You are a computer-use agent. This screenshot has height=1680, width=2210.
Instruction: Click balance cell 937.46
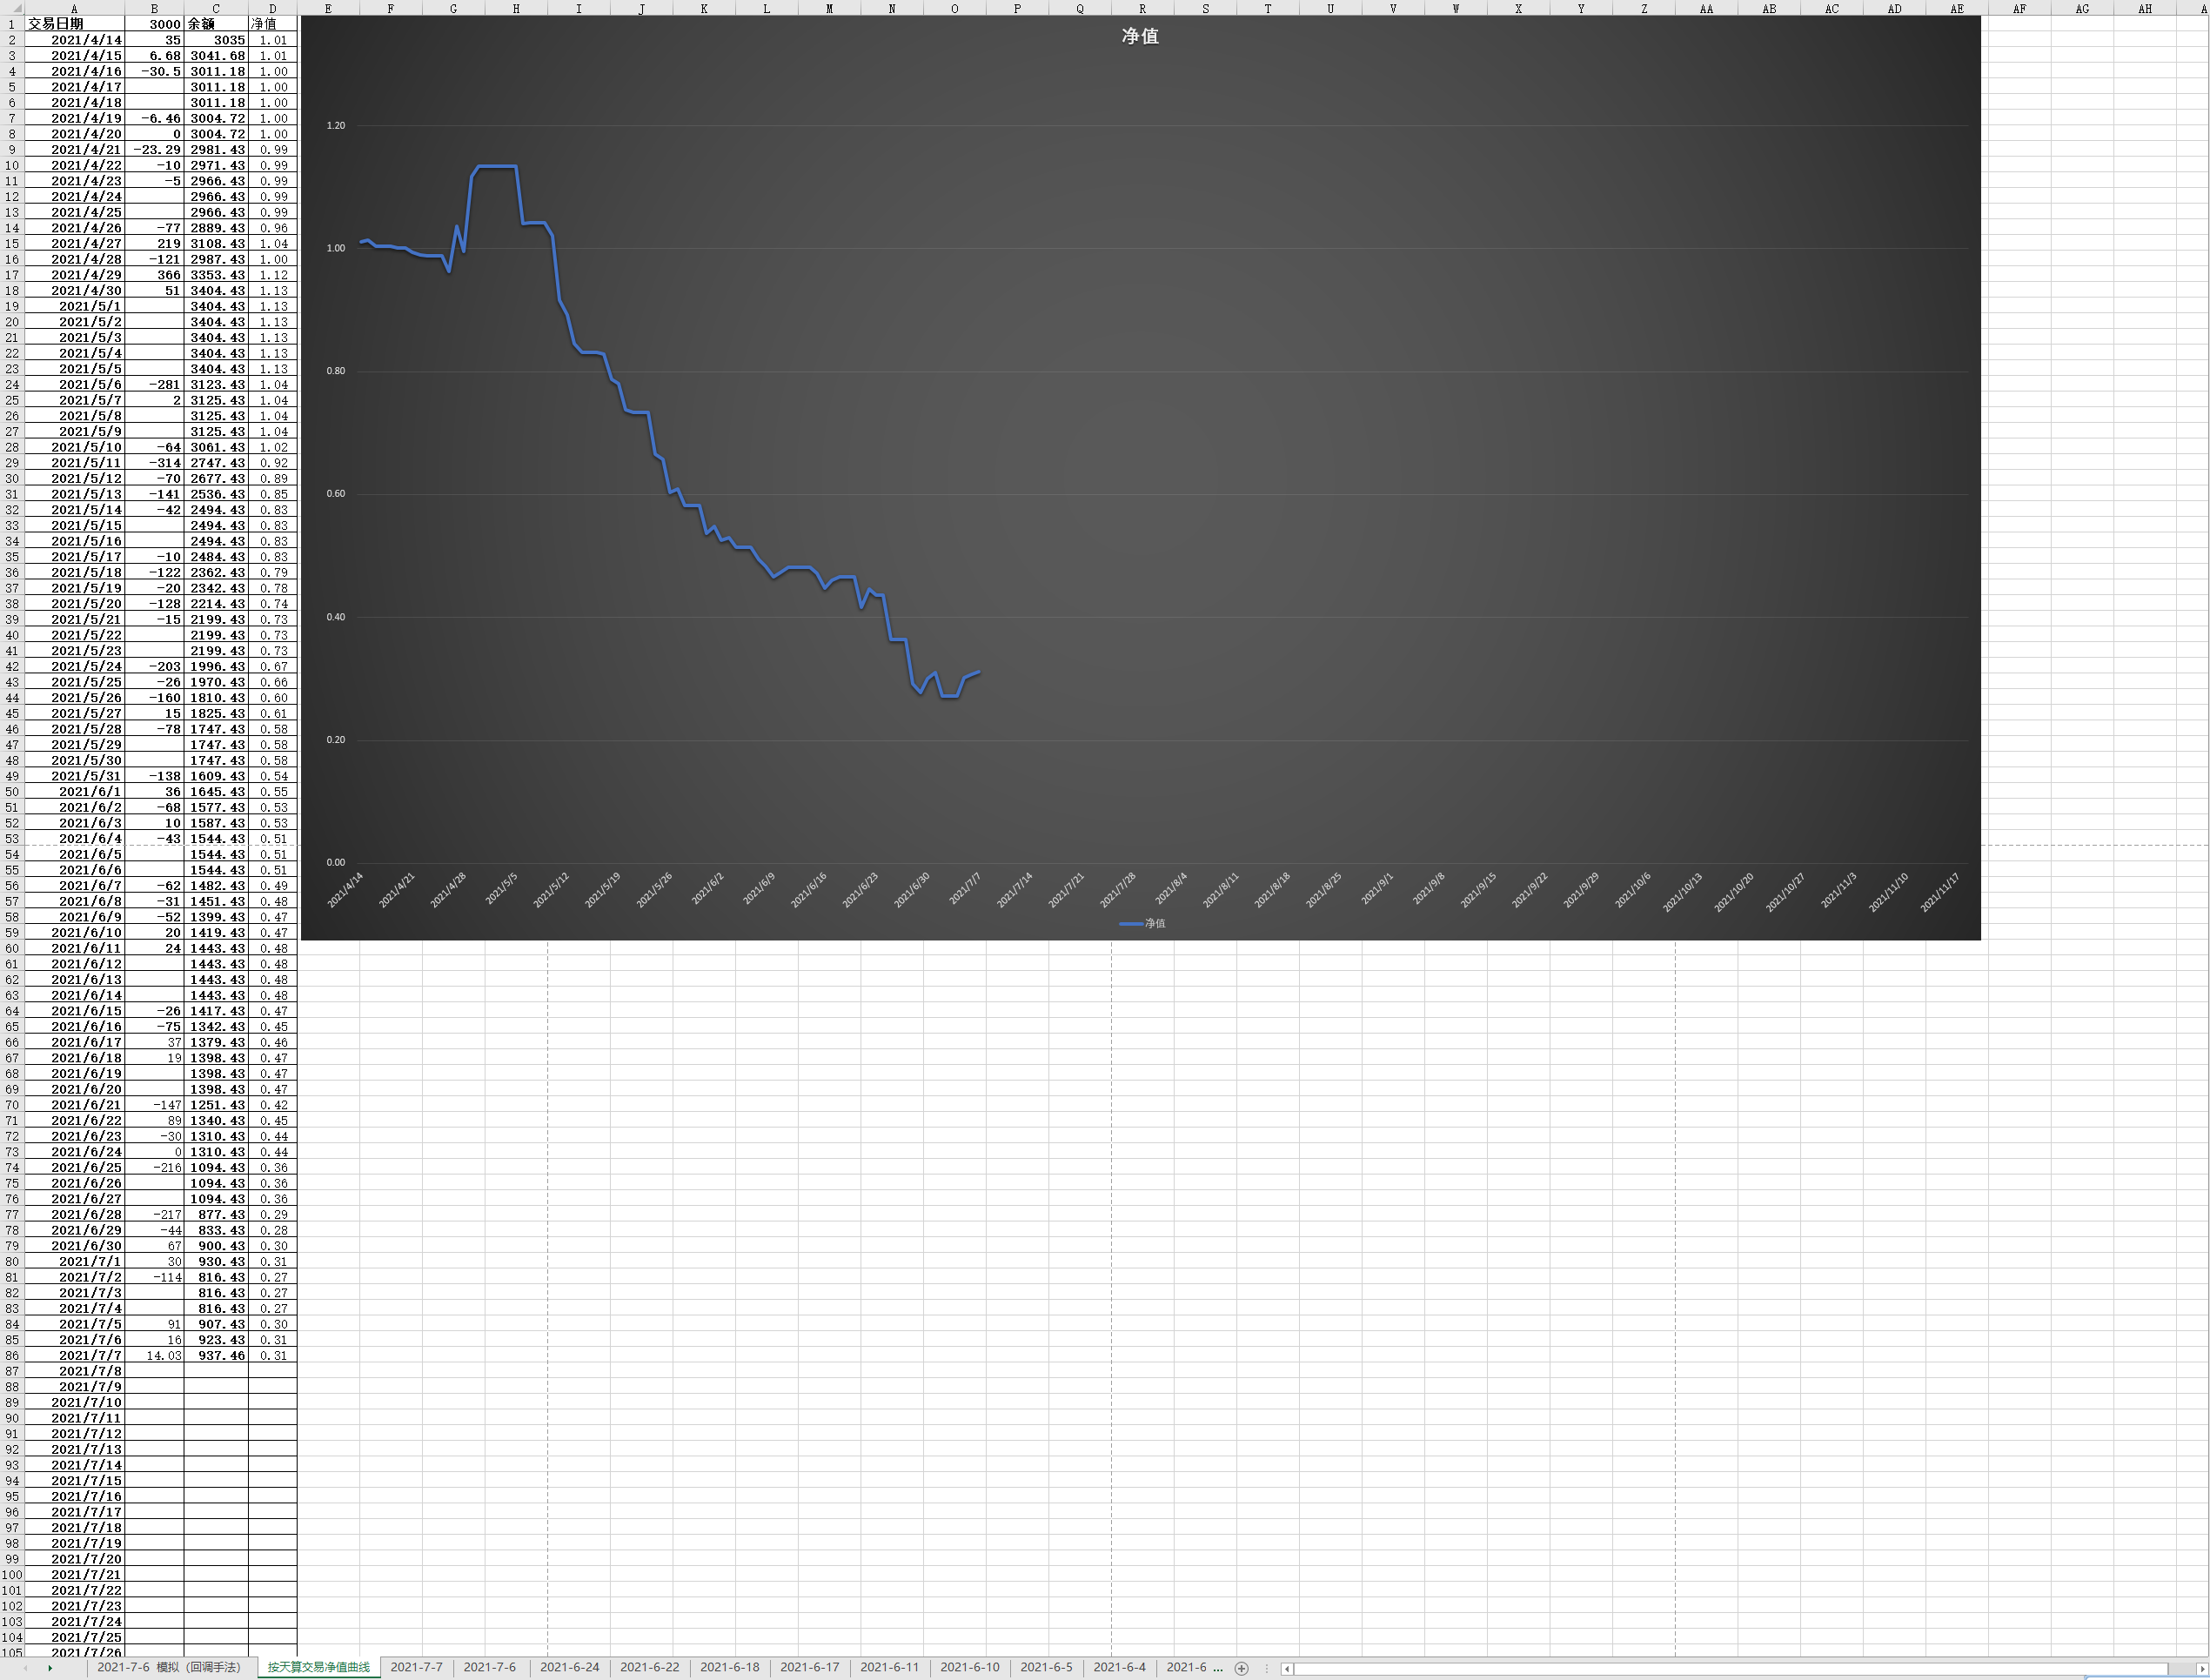(216, 1355)
